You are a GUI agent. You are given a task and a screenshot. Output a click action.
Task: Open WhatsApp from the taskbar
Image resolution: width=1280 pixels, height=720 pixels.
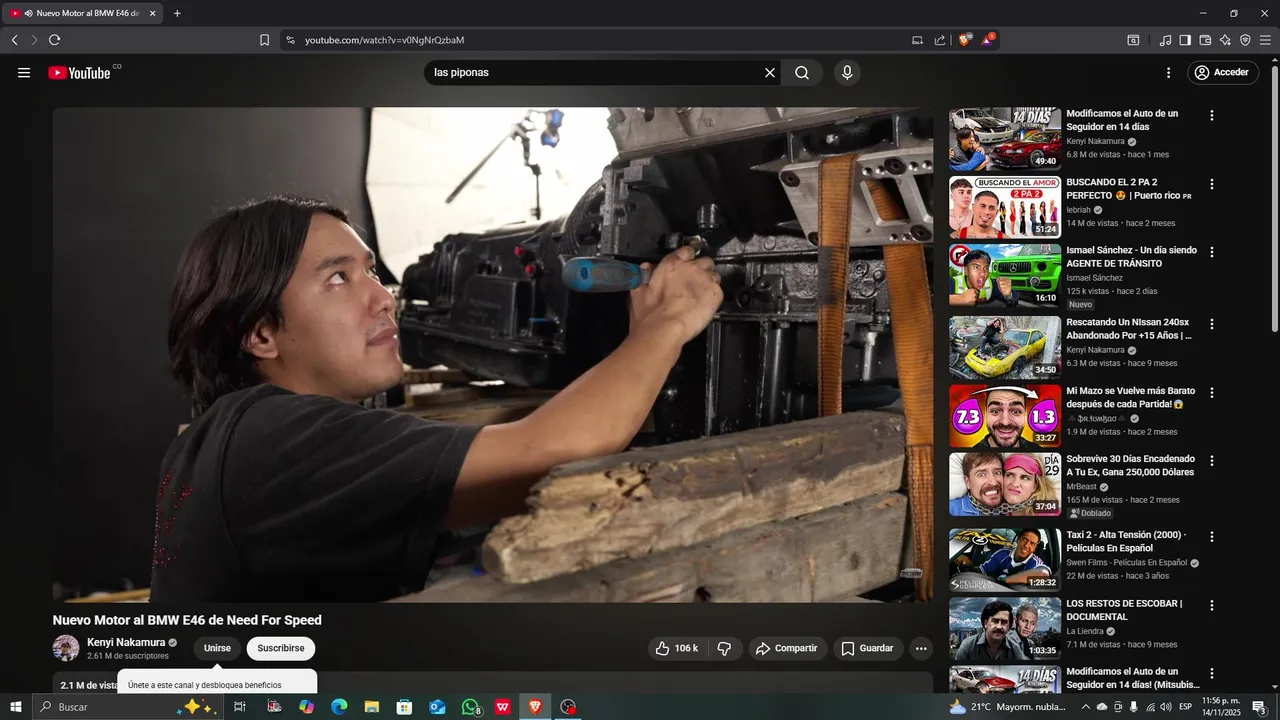471,707
